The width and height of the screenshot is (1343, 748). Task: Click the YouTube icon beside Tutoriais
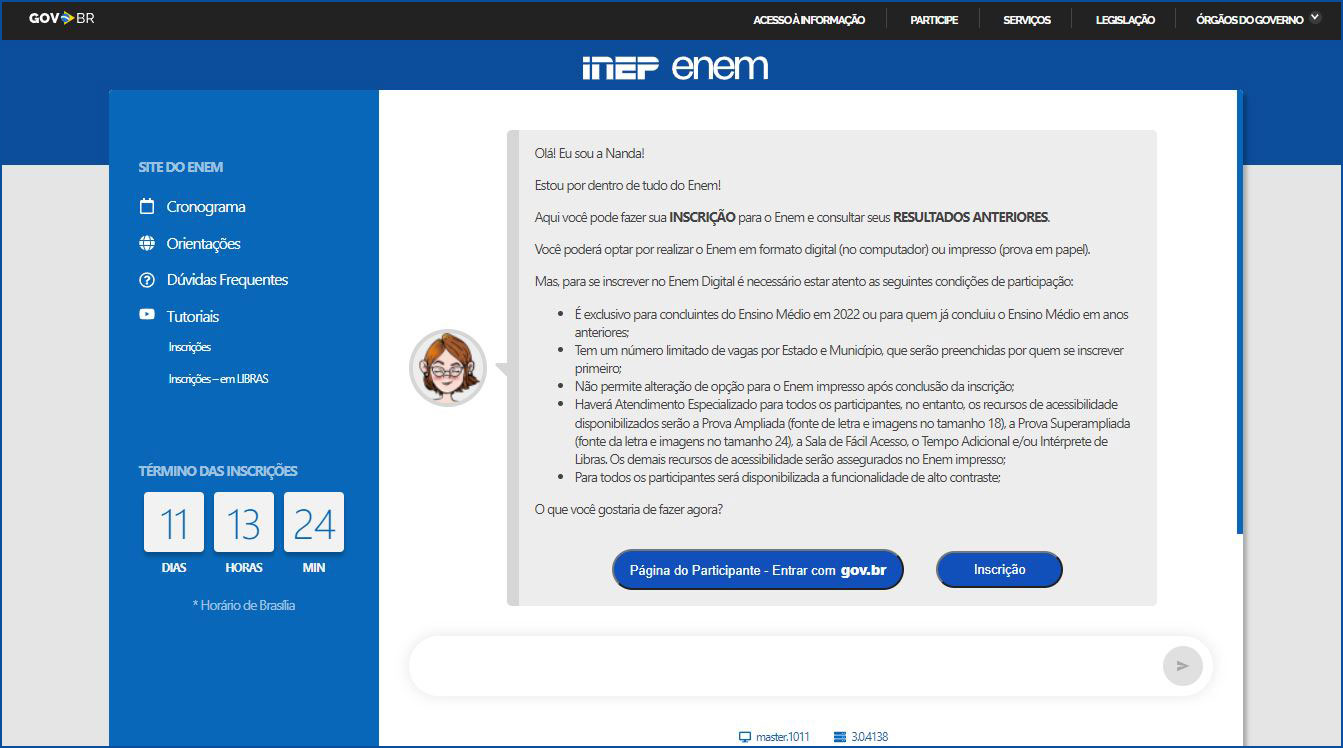[147, 315]
